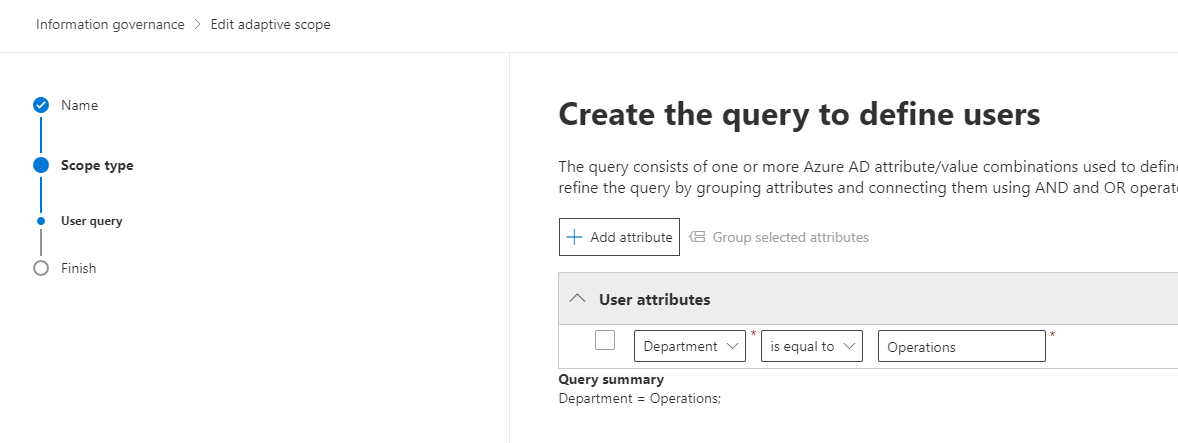Click the Add attribute button text

tap(631, 237)
